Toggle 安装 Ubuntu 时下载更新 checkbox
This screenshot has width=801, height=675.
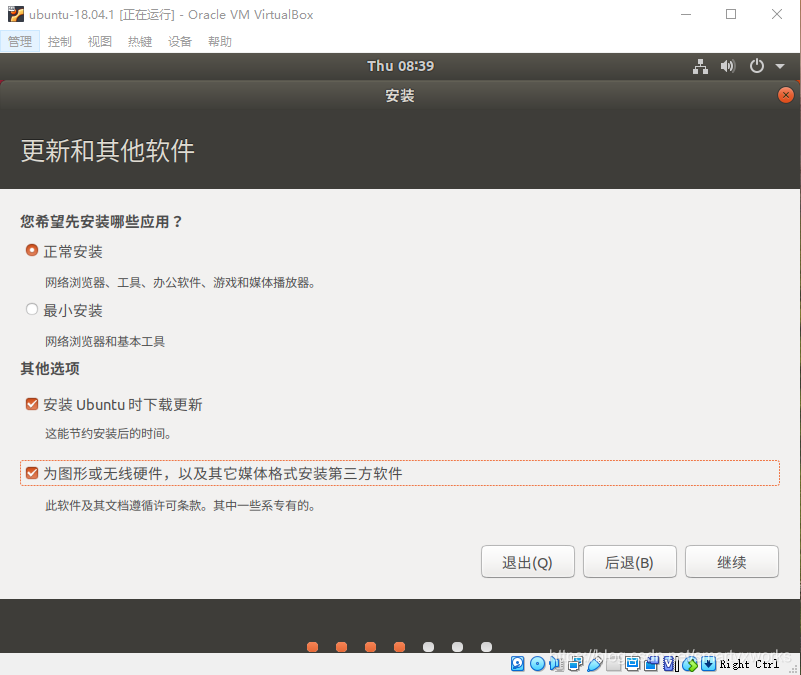(x=32, y=404)
